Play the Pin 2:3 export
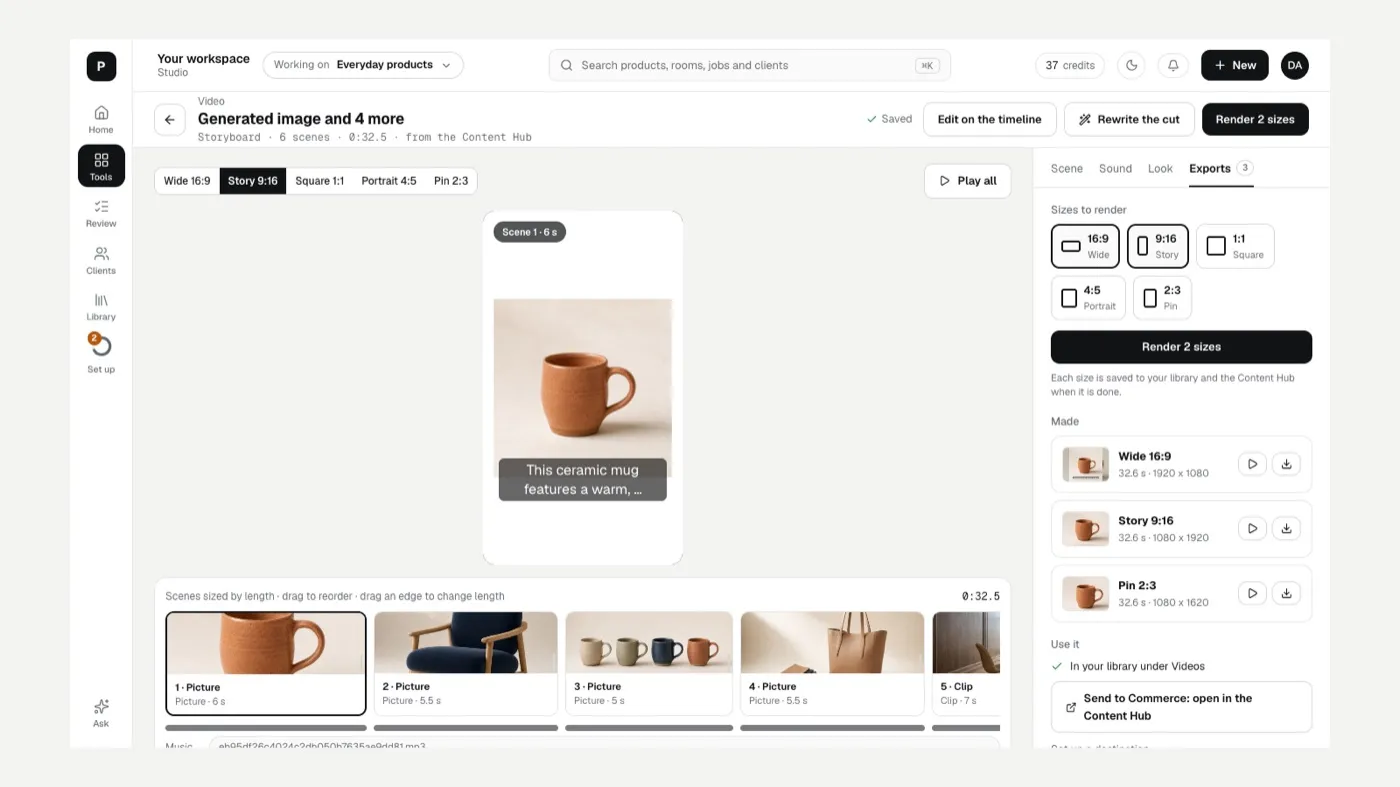This screenshot has width=1400, height=787. (x=1252, y=593)
